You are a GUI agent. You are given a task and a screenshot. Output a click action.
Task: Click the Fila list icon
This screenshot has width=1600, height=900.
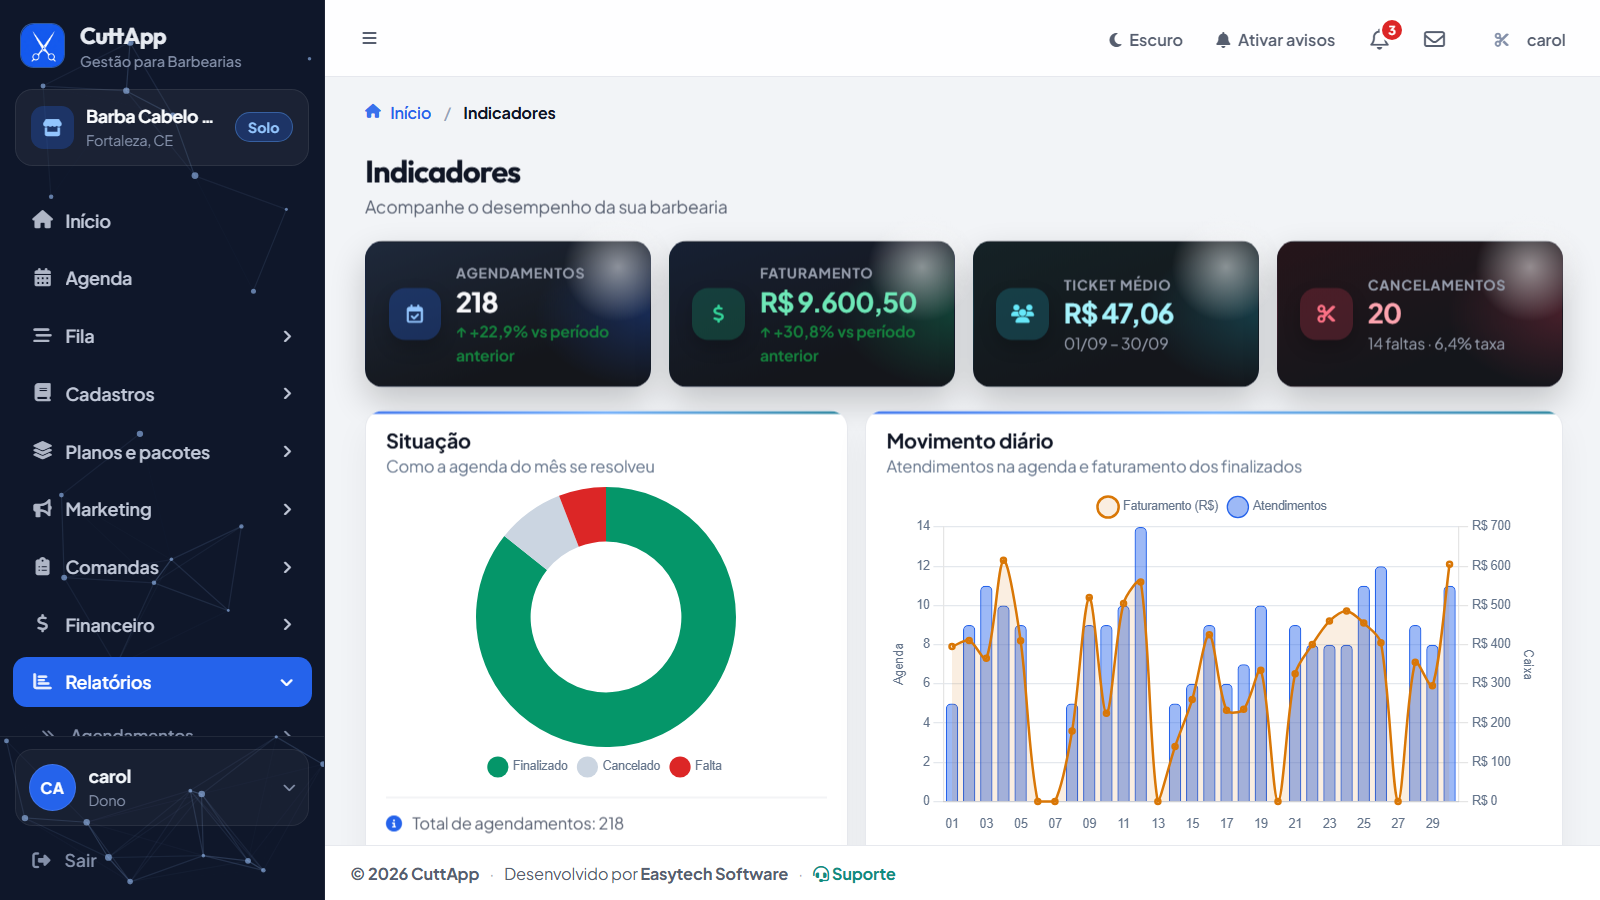point(42,336)
